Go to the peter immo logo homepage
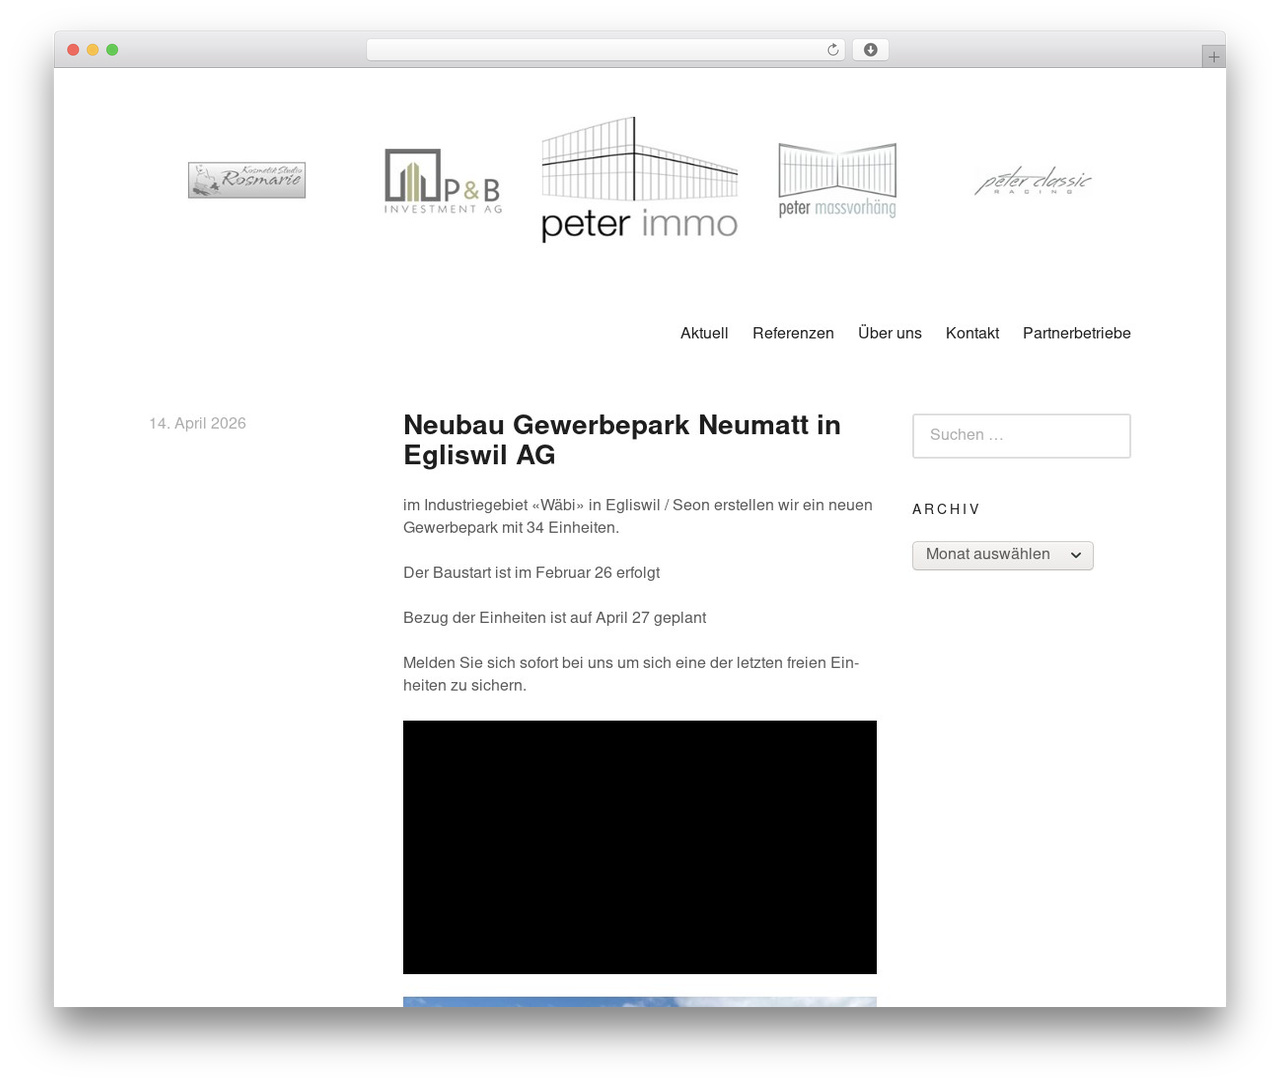 coord(640,179)
